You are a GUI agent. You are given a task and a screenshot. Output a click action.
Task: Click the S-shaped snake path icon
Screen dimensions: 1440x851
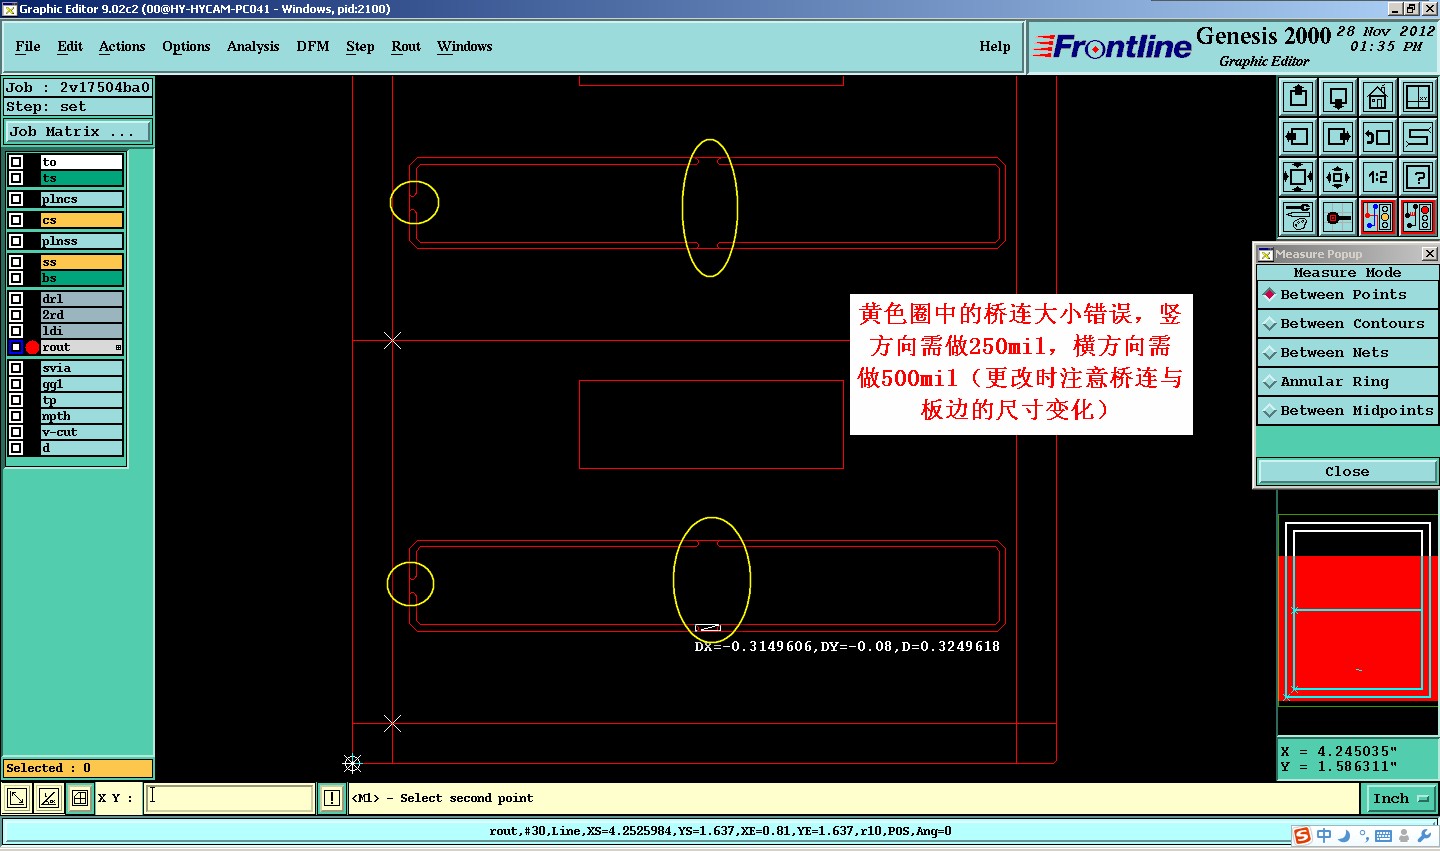click(1418, 137)
